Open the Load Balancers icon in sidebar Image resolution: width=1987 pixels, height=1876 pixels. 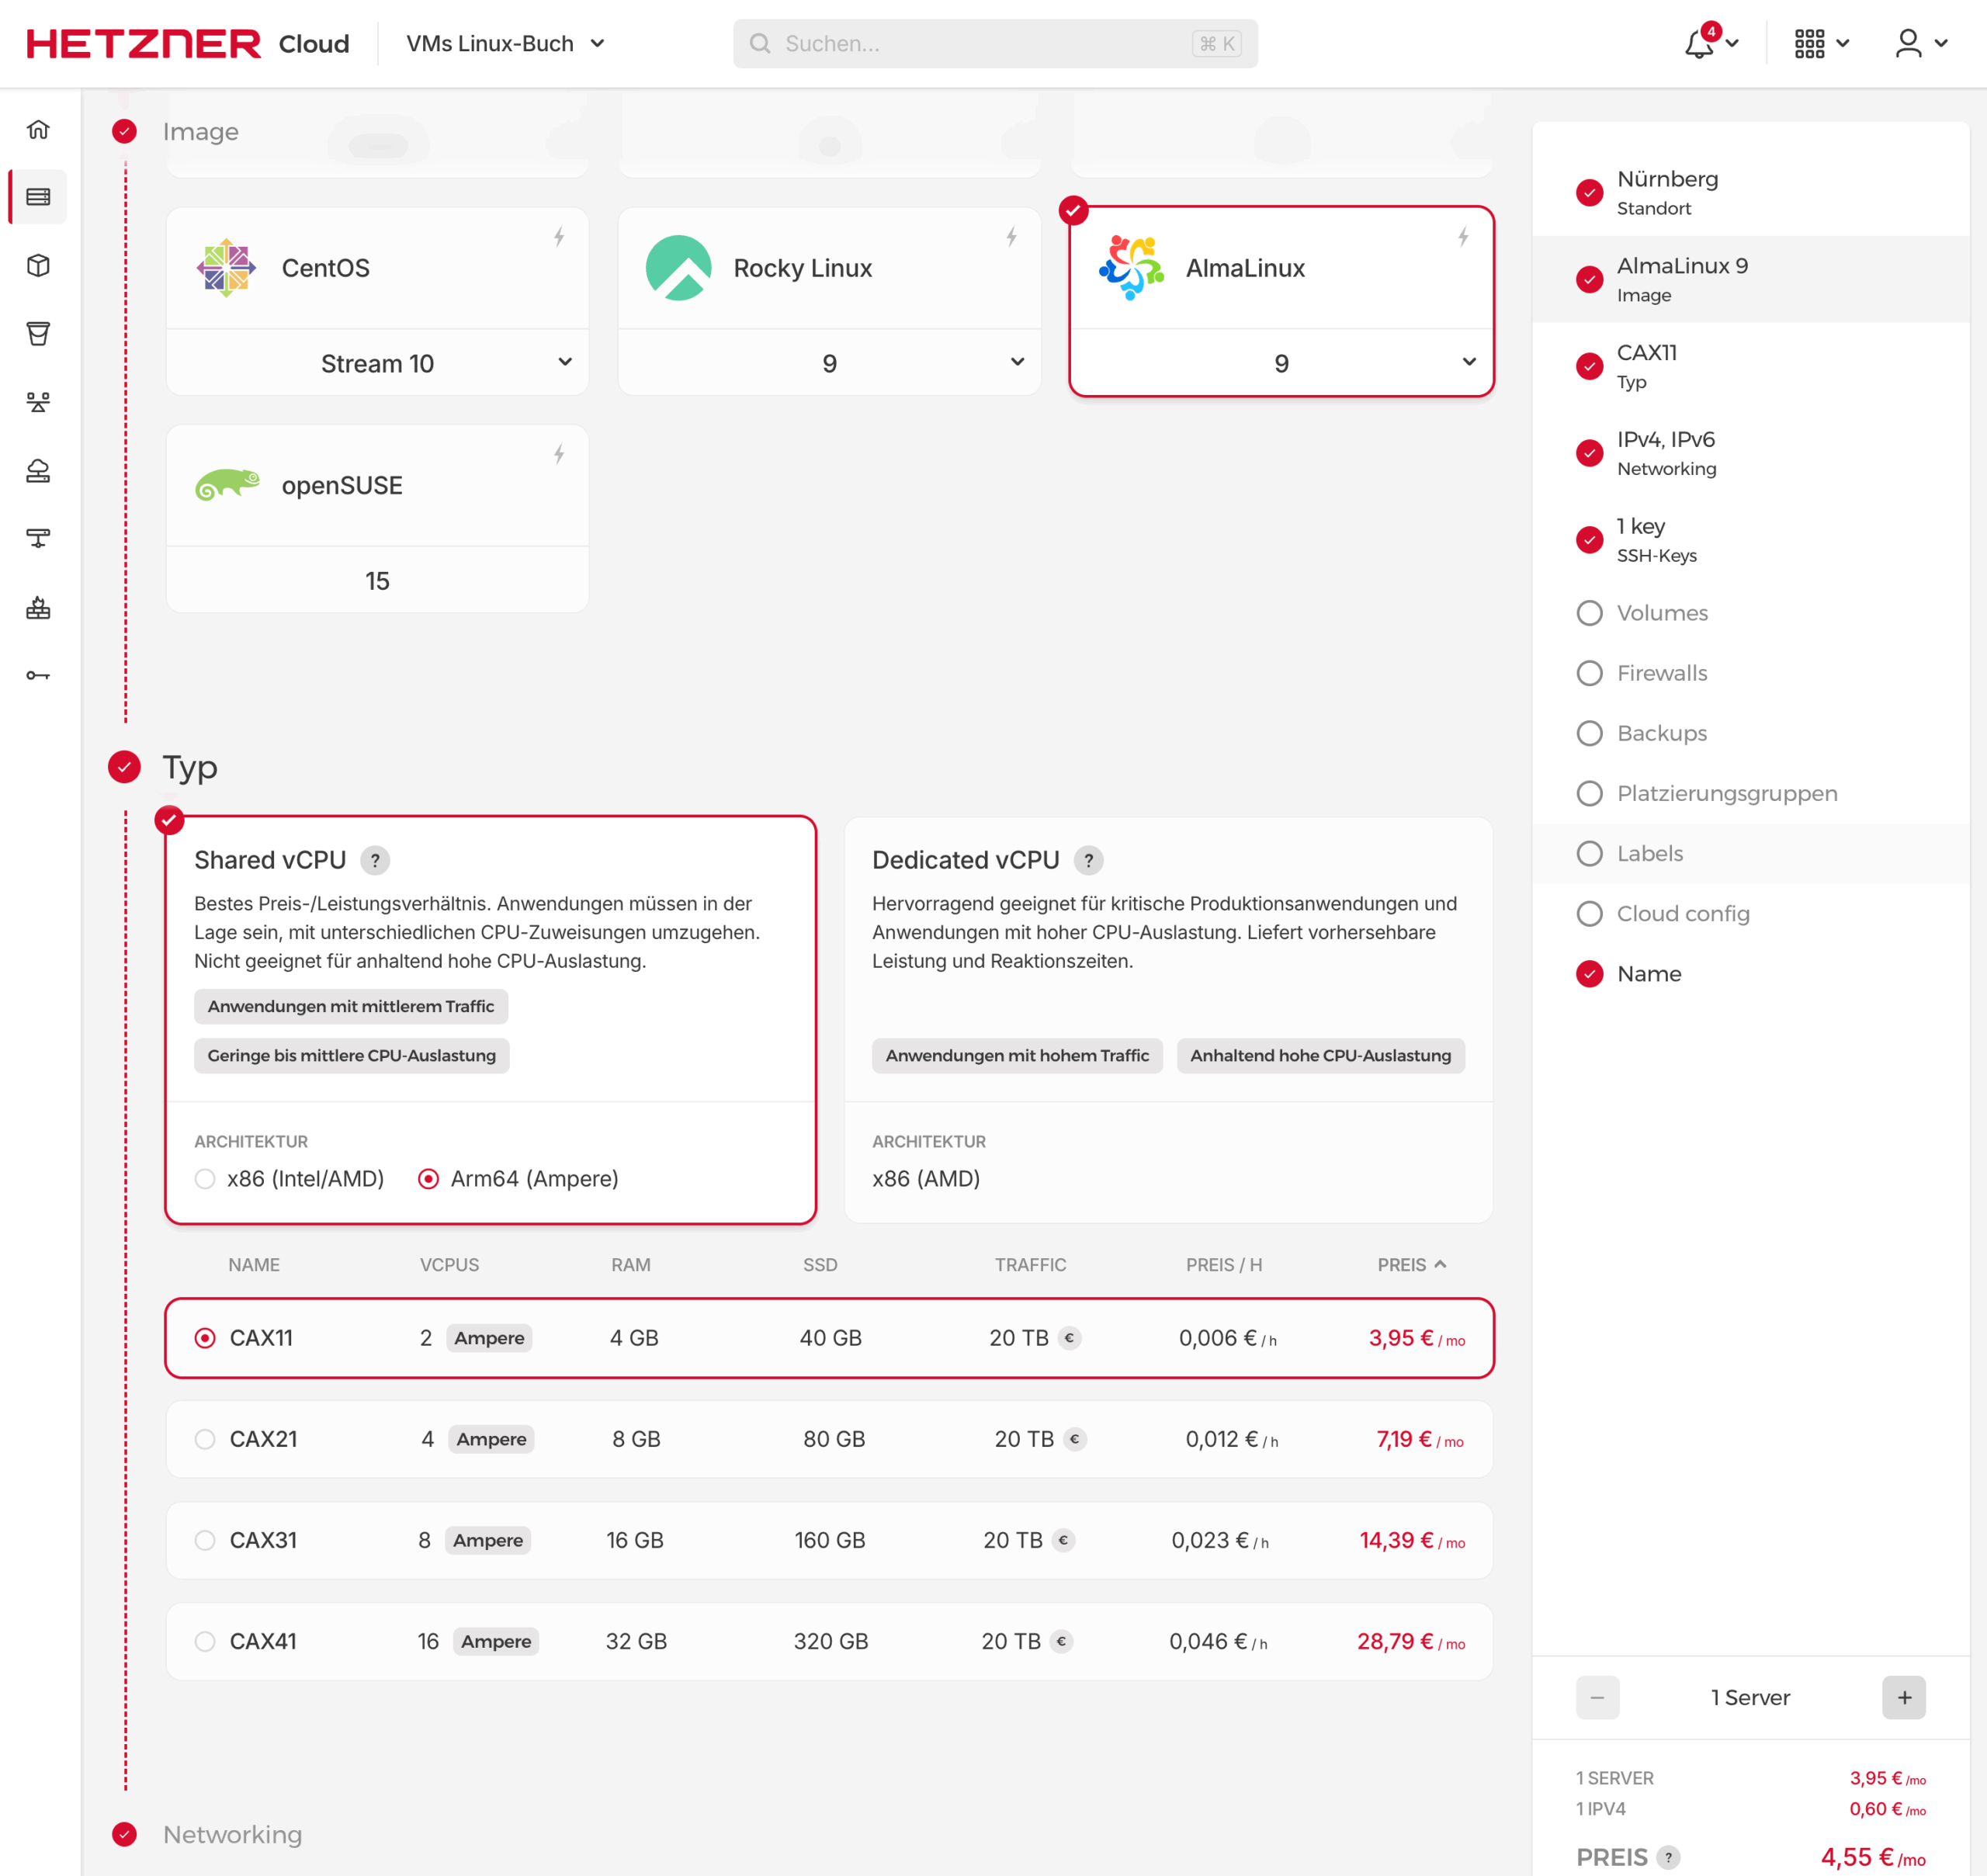point(38,402)
